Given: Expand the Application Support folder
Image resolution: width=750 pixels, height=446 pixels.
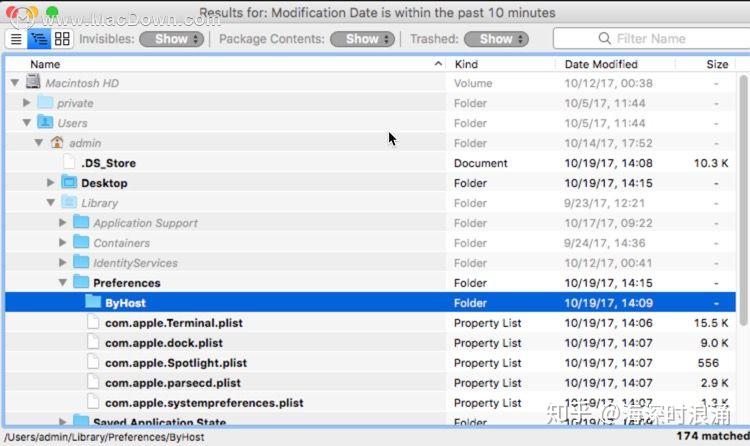Looking at the screenshot, I should pyautogui.click(x=62, y=223).
